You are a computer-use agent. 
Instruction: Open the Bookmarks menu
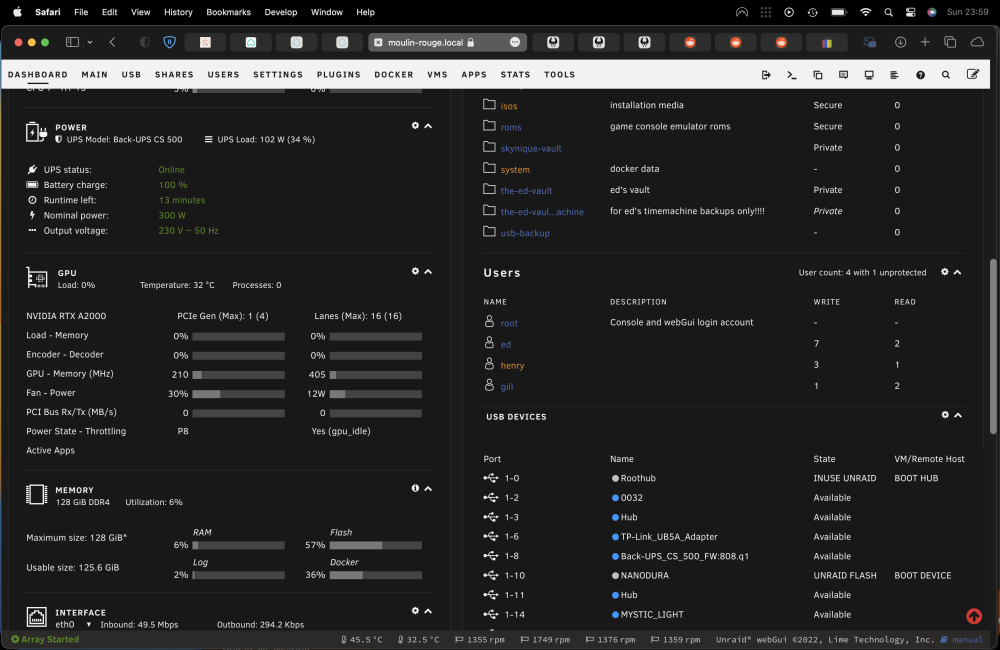point(228,12)
